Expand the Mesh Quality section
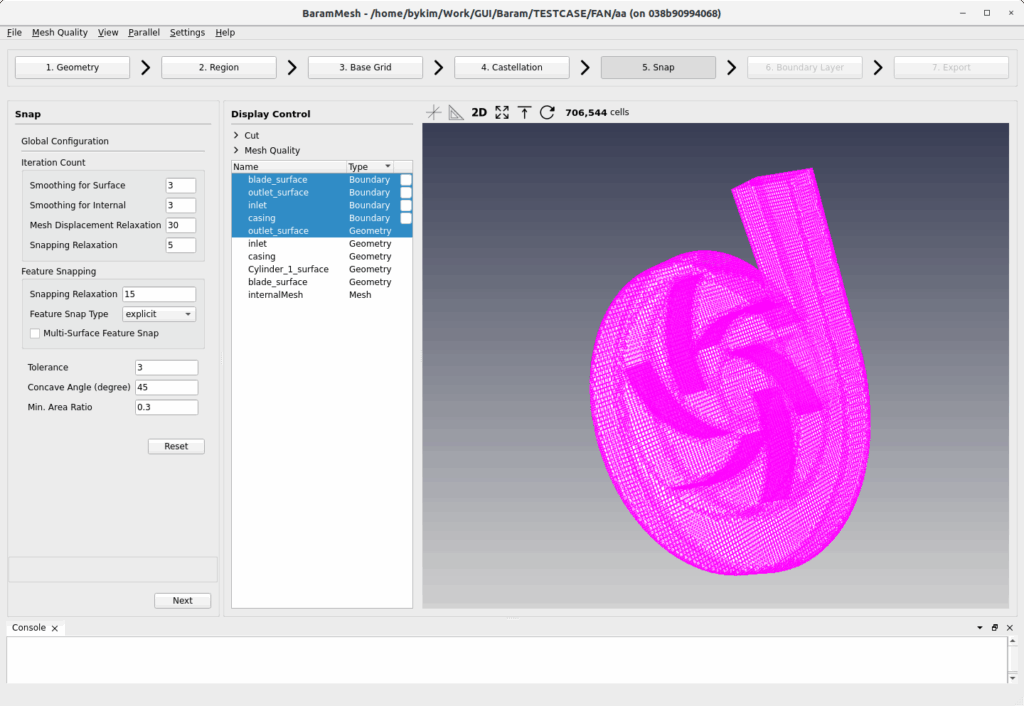The width and height of the screenshot is (1024, 706). click(x=236, y=150)
